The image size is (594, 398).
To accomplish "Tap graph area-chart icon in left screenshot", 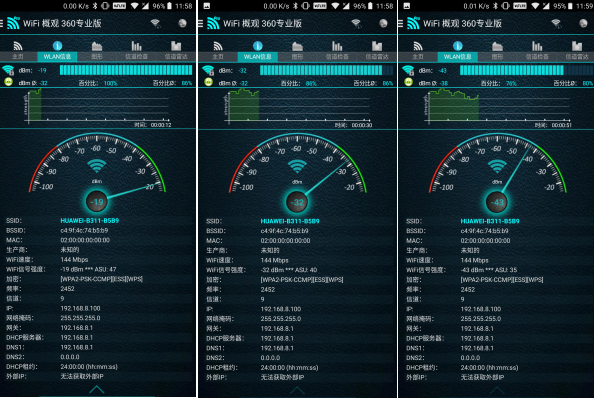I will 97,46.
